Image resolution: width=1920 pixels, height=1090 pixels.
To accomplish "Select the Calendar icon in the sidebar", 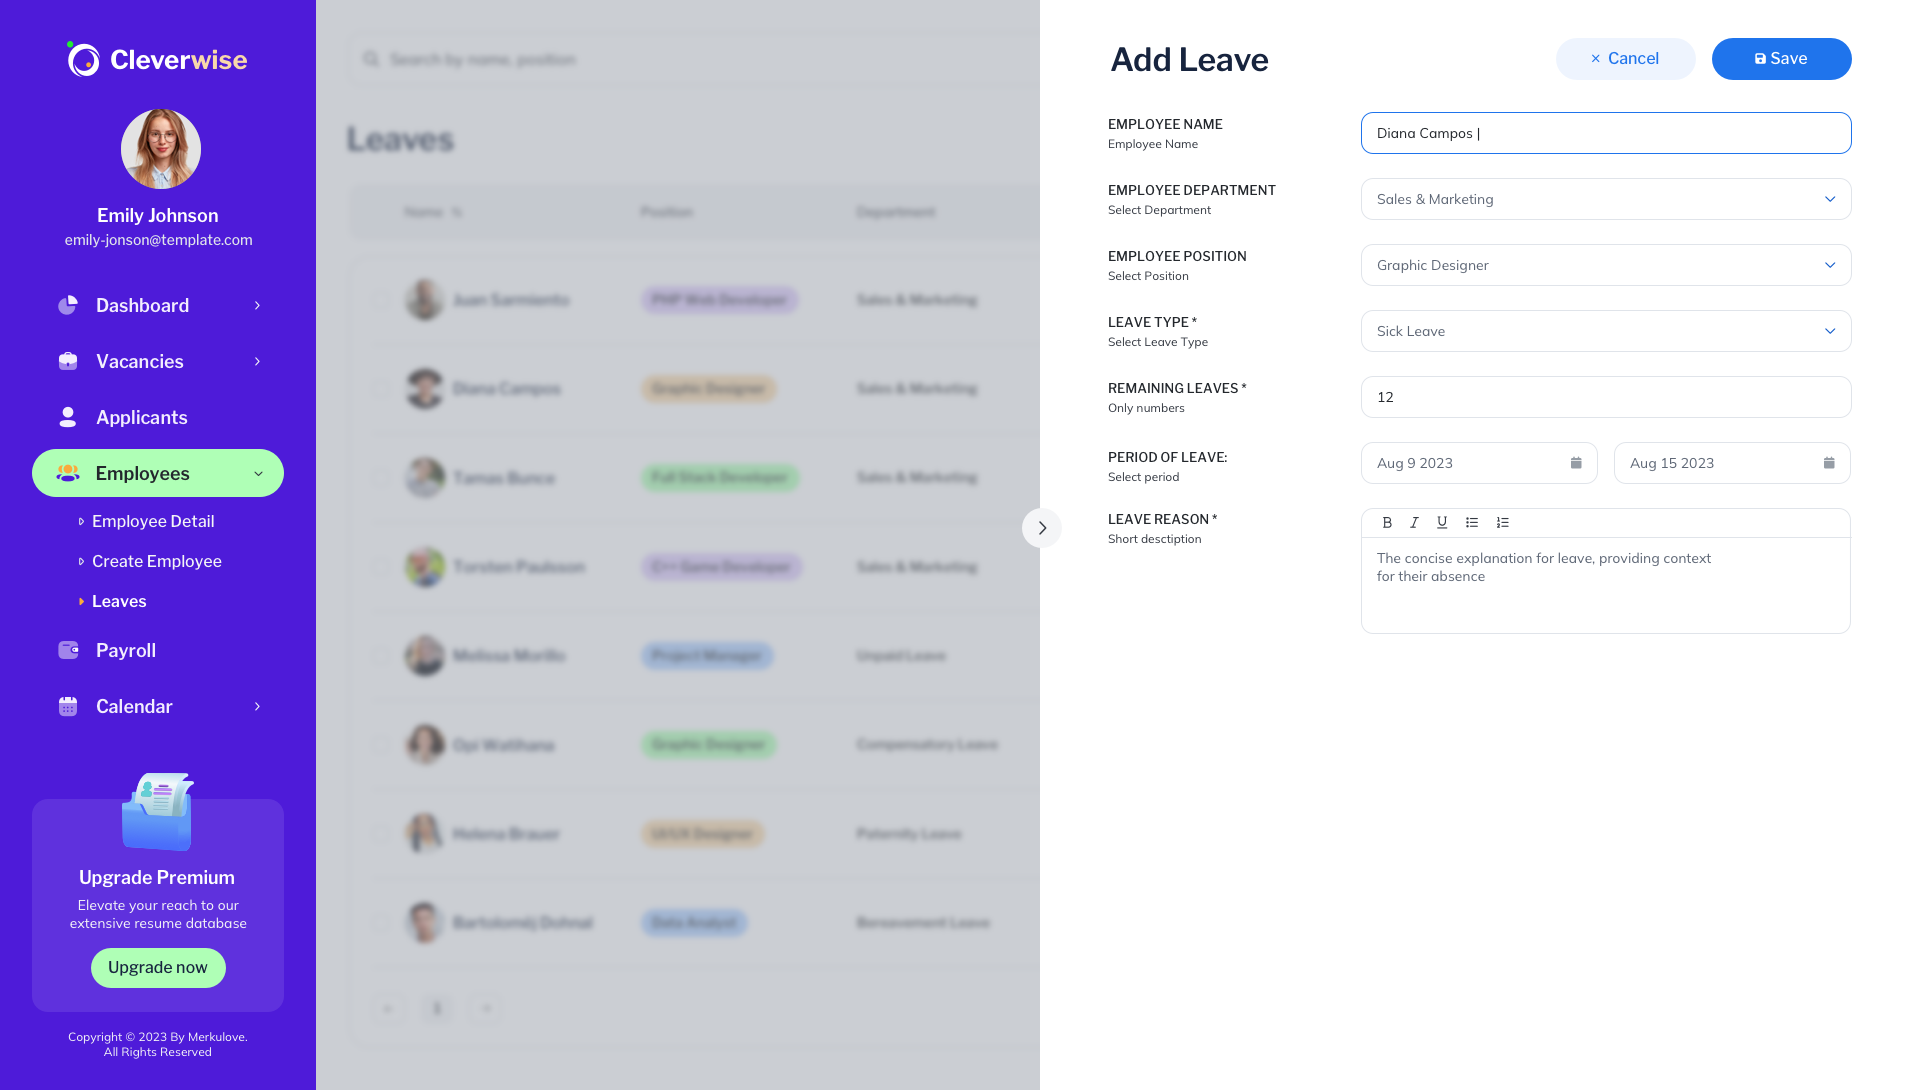I will pyautogui.click(x=67, y=706).
